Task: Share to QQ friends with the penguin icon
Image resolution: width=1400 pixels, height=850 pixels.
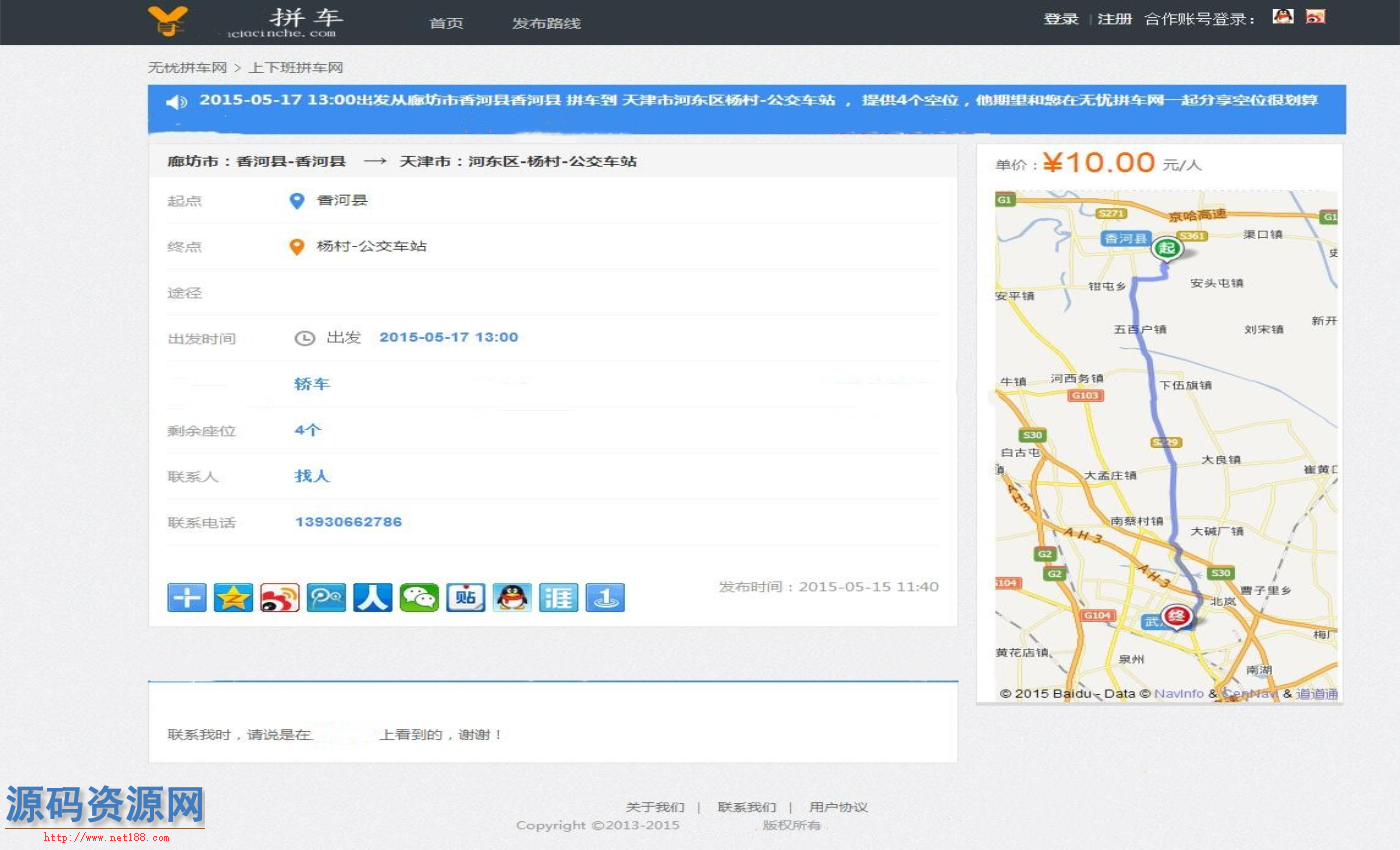Action: 512,597
